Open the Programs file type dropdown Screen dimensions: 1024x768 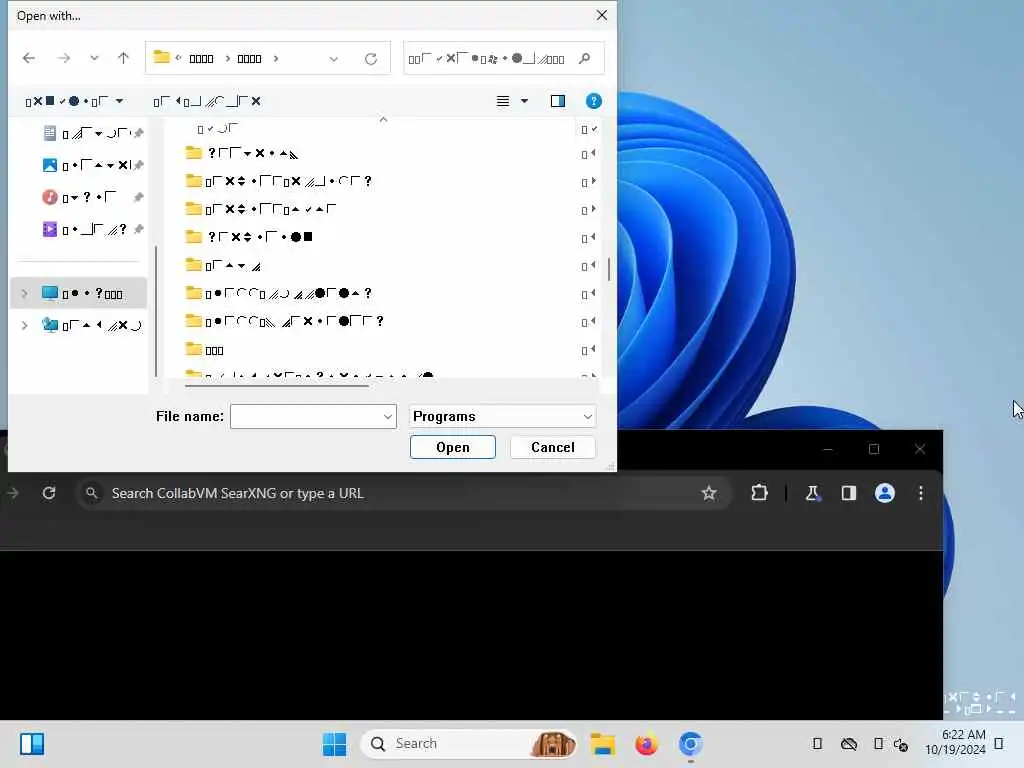point(503,417)
